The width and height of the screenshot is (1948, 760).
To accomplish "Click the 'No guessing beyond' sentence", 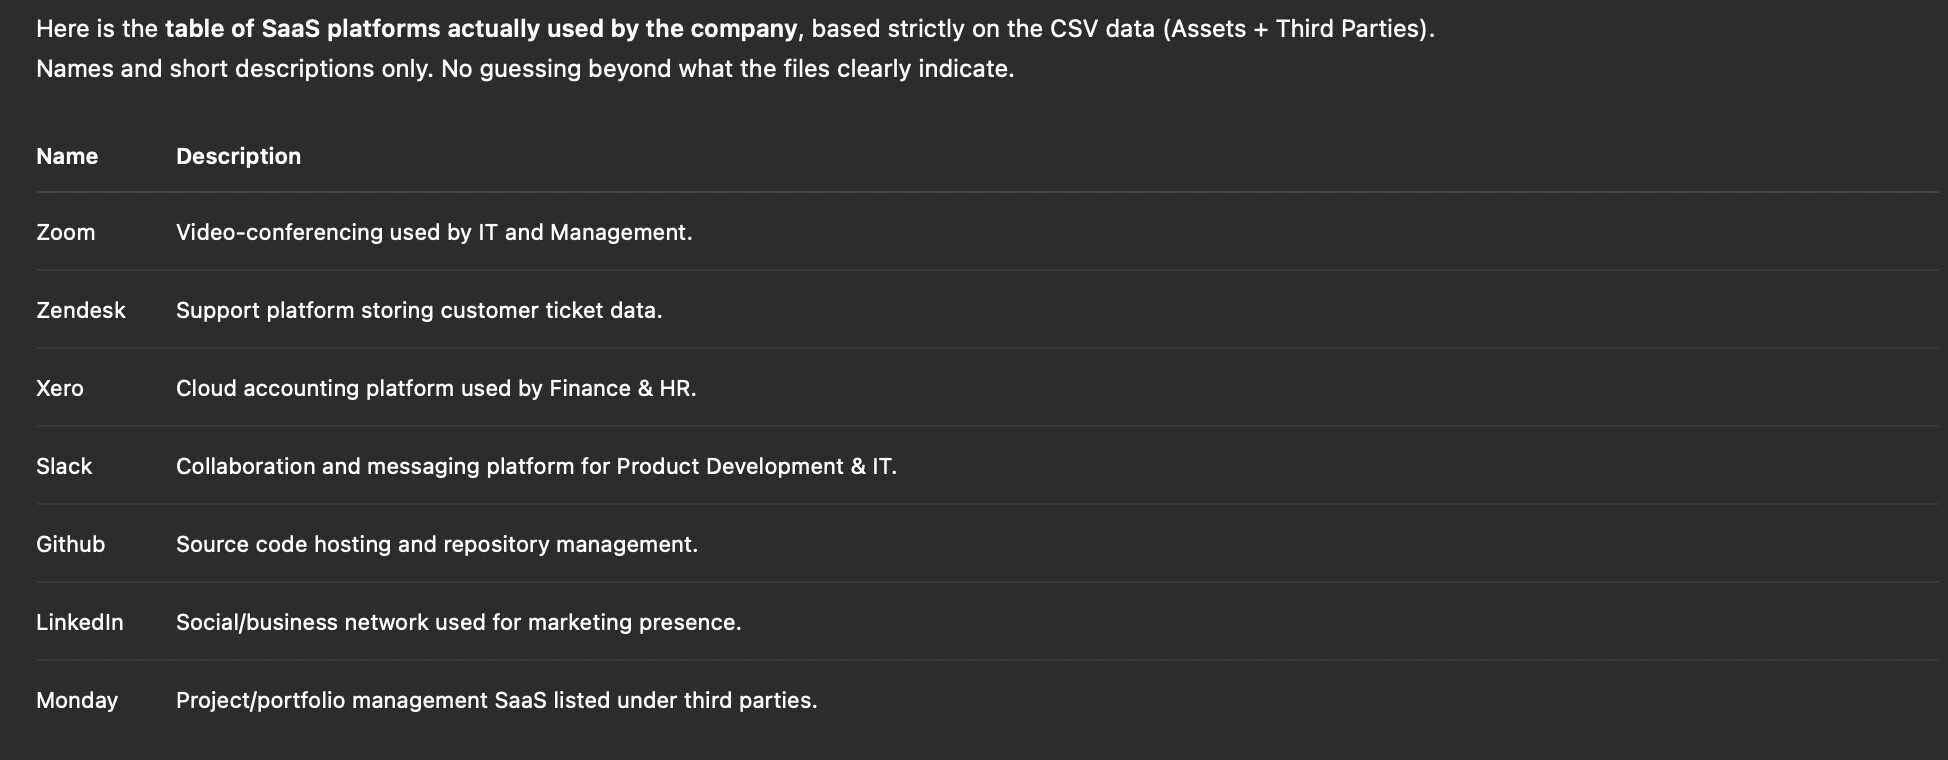I will coord(727,69).
